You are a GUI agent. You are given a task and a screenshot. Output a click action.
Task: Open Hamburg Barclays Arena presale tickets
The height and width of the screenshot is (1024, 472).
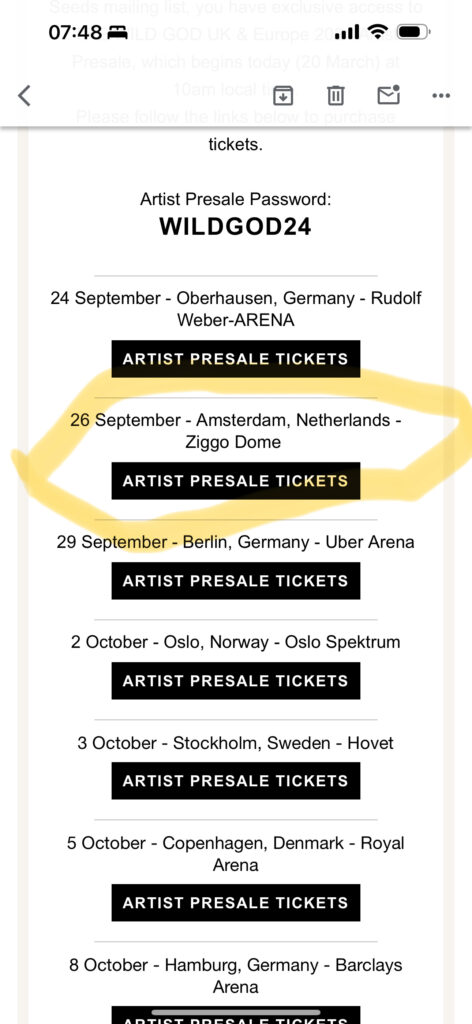click(236, 1015)
